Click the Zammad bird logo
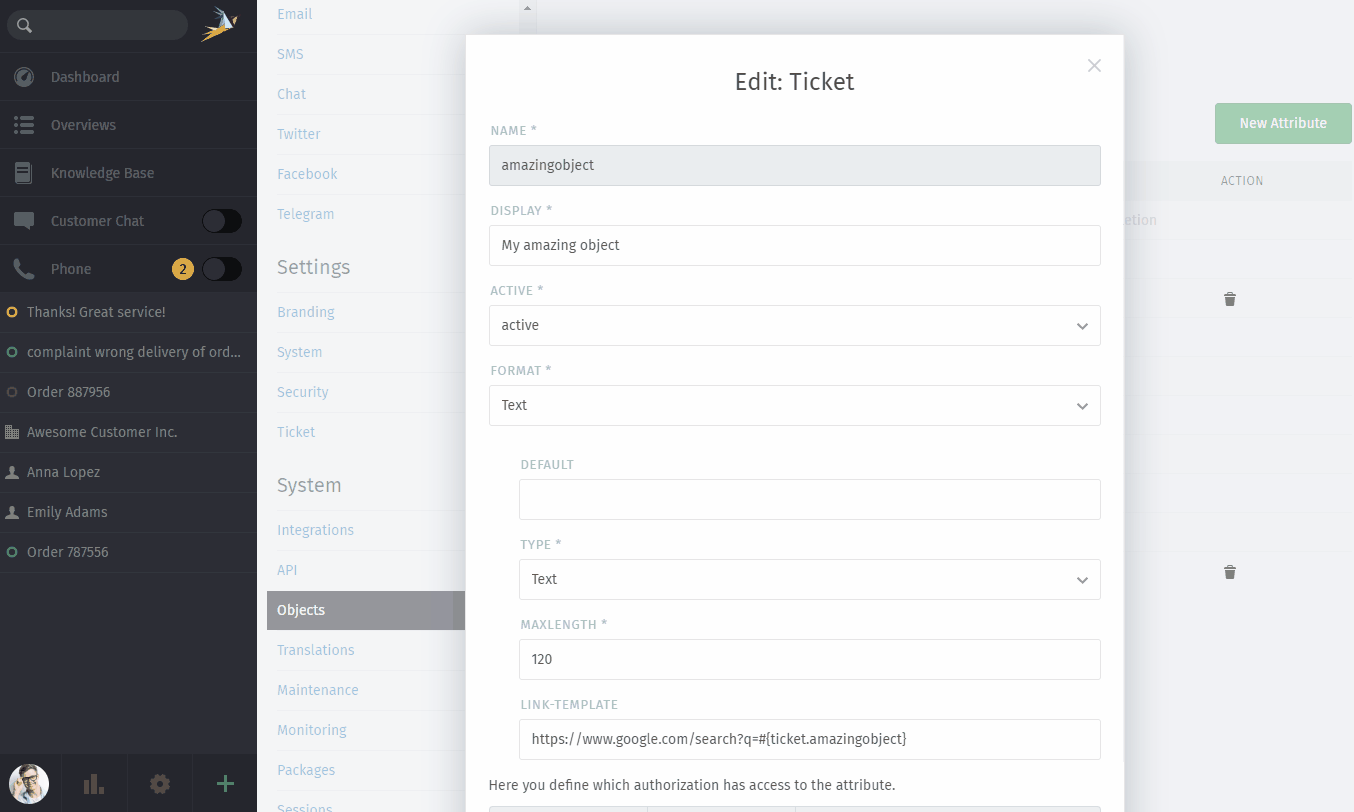Image resolution: width=1354 pixels, height=812 pixels. point(219,25)
